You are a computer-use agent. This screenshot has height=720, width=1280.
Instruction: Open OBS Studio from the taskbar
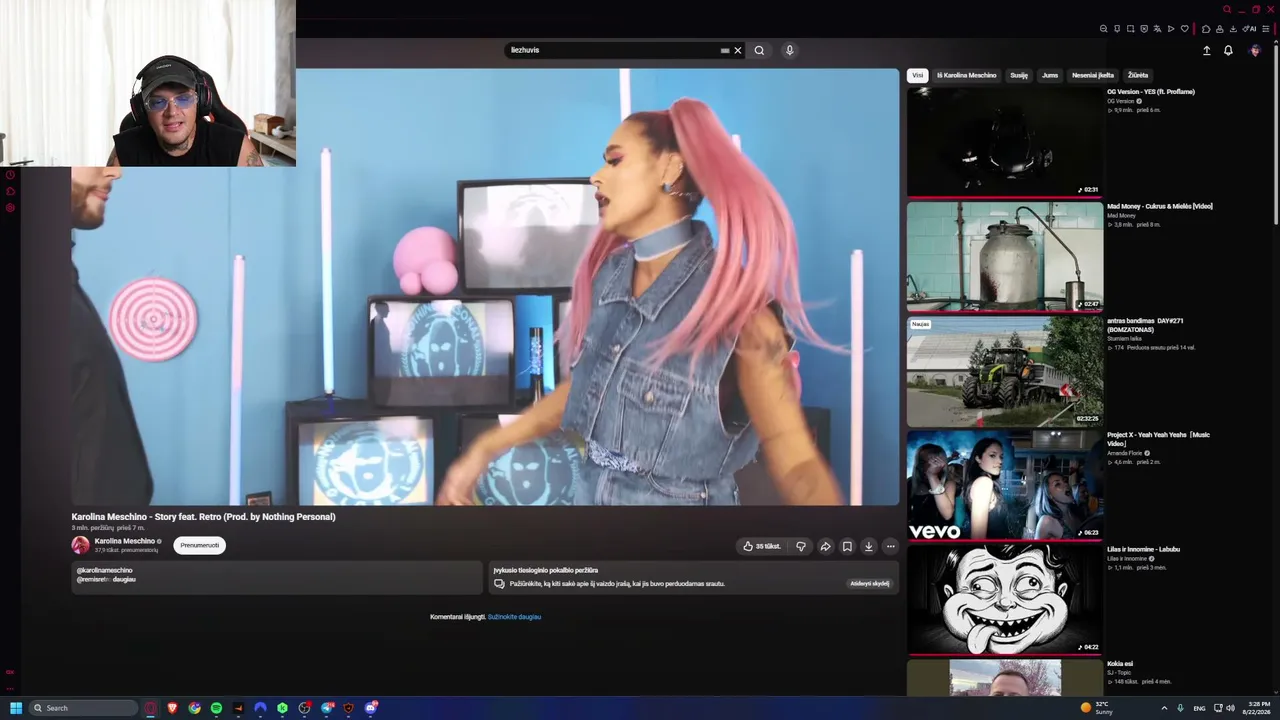tap(304, 708)
